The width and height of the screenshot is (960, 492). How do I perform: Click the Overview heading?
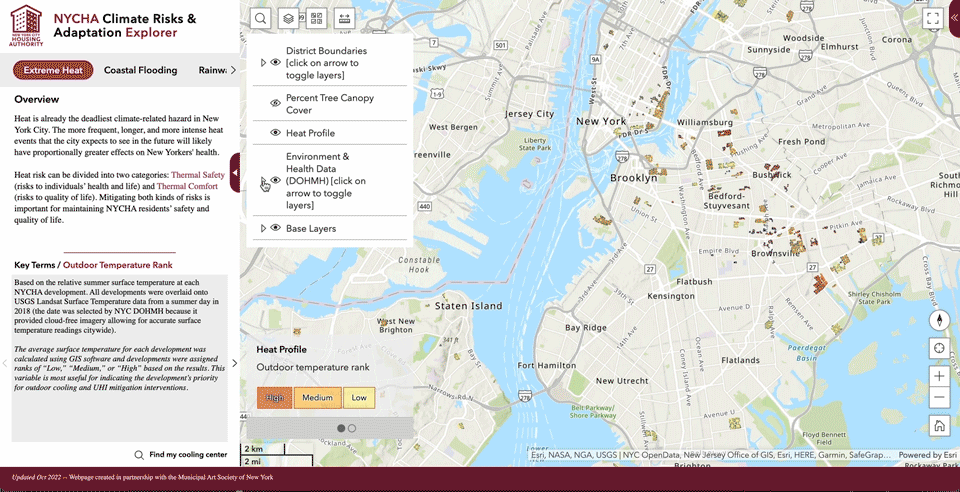pos(37,99)
